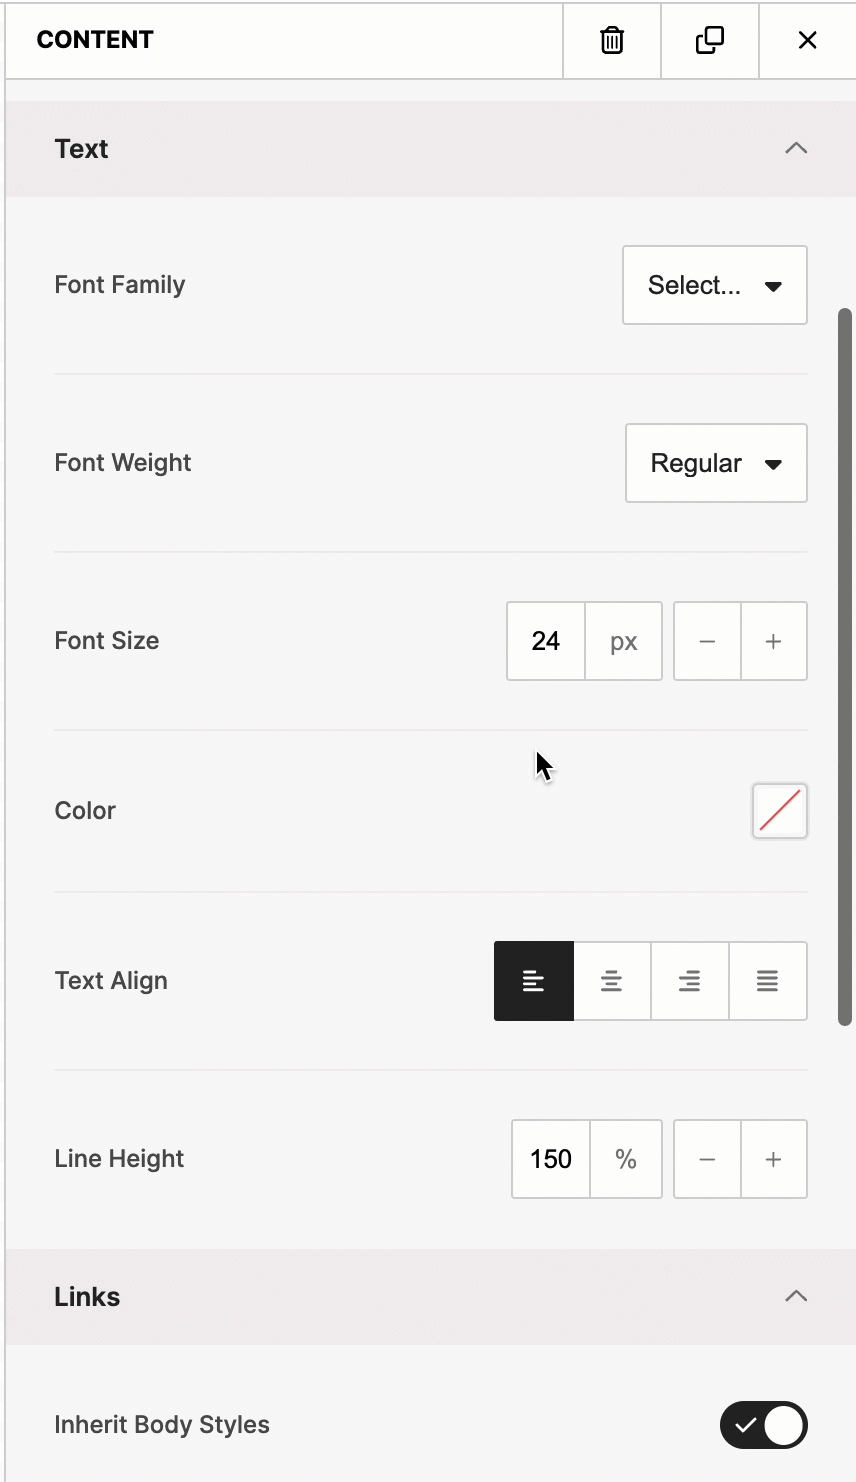Image resolution: width=856 pixels, height=1482 pixels.
Task: Decrease font size with minus button
Action: pyautogui.click(x=707, y=641)
